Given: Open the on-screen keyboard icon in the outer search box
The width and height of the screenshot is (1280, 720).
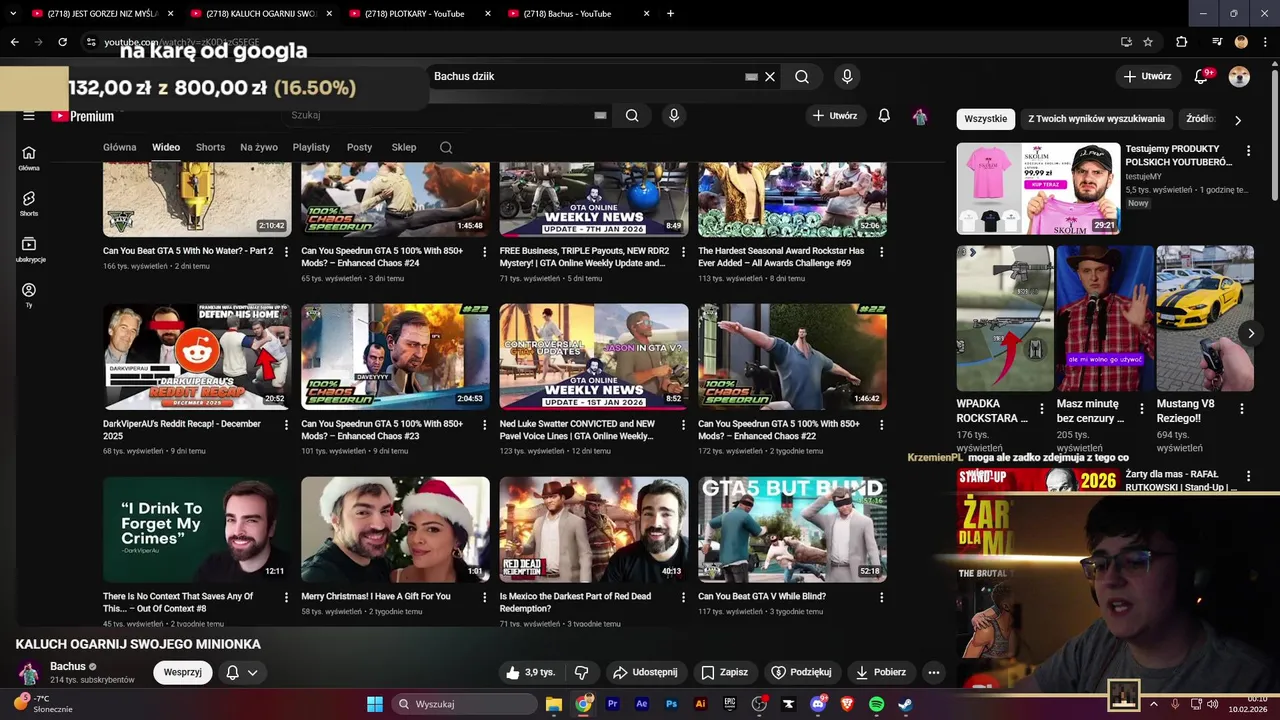Looking at the screenshot, I should [x=751, y=76].
